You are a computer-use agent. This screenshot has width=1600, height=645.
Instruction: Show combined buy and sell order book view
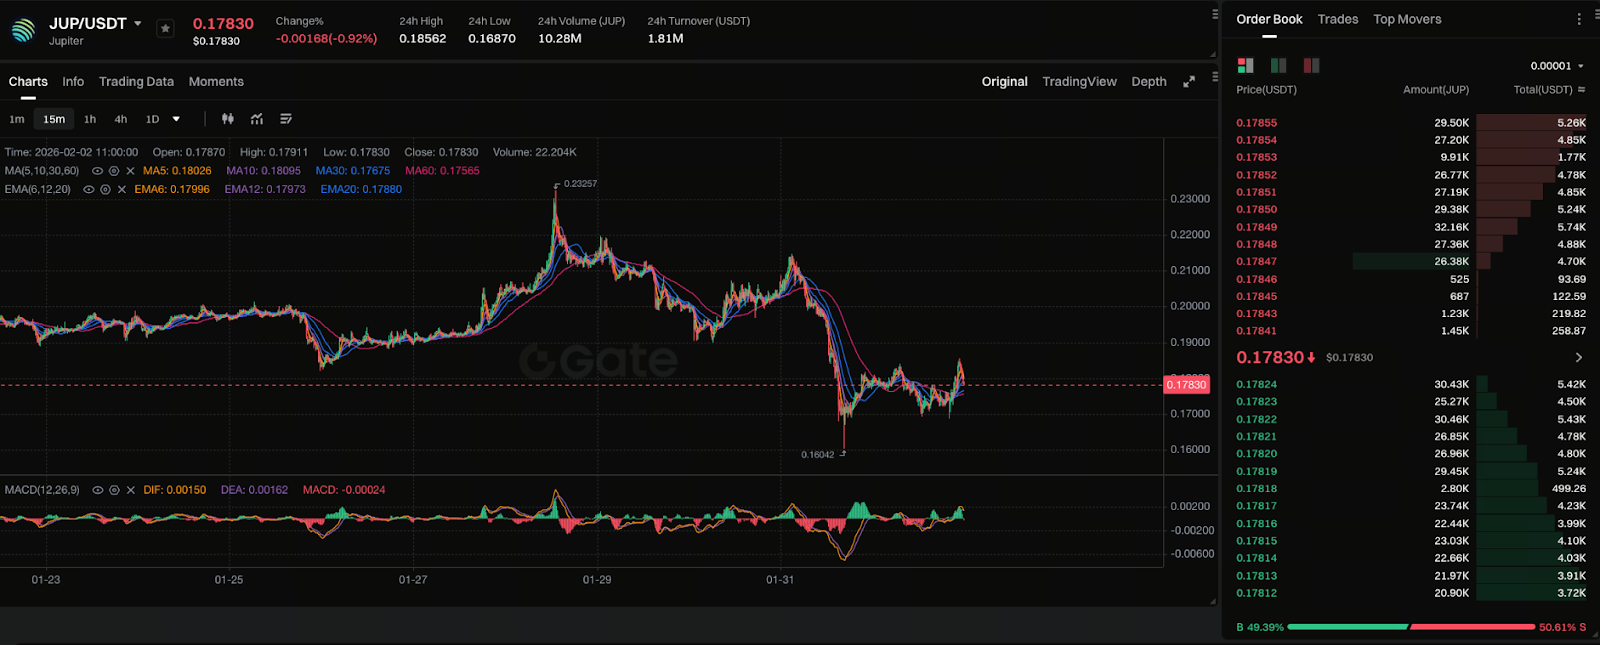tap(1245, 65)
